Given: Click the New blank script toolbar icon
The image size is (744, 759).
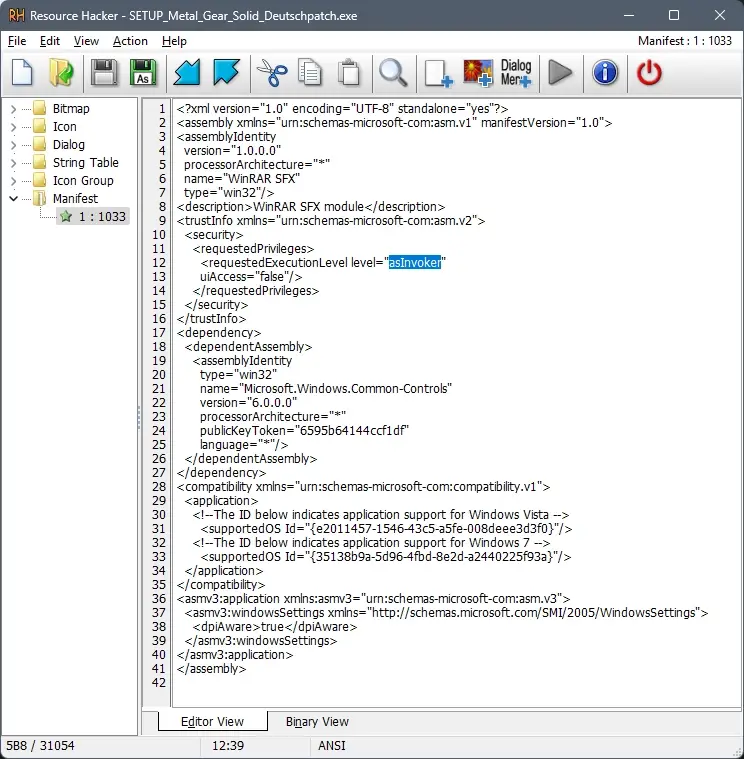Looking at the screenshot, I should pyautogui.click(x=22, y=73).
